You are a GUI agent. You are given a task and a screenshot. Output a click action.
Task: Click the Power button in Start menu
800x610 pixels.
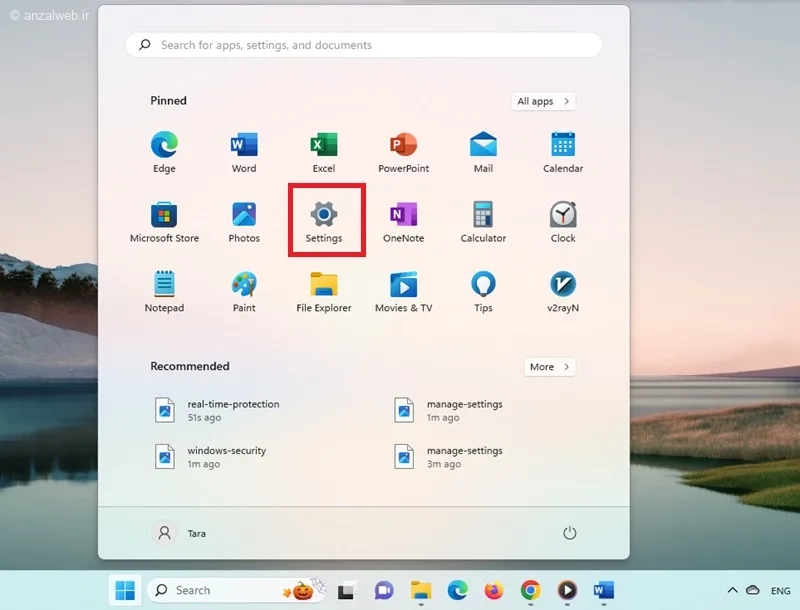[570, 533]
